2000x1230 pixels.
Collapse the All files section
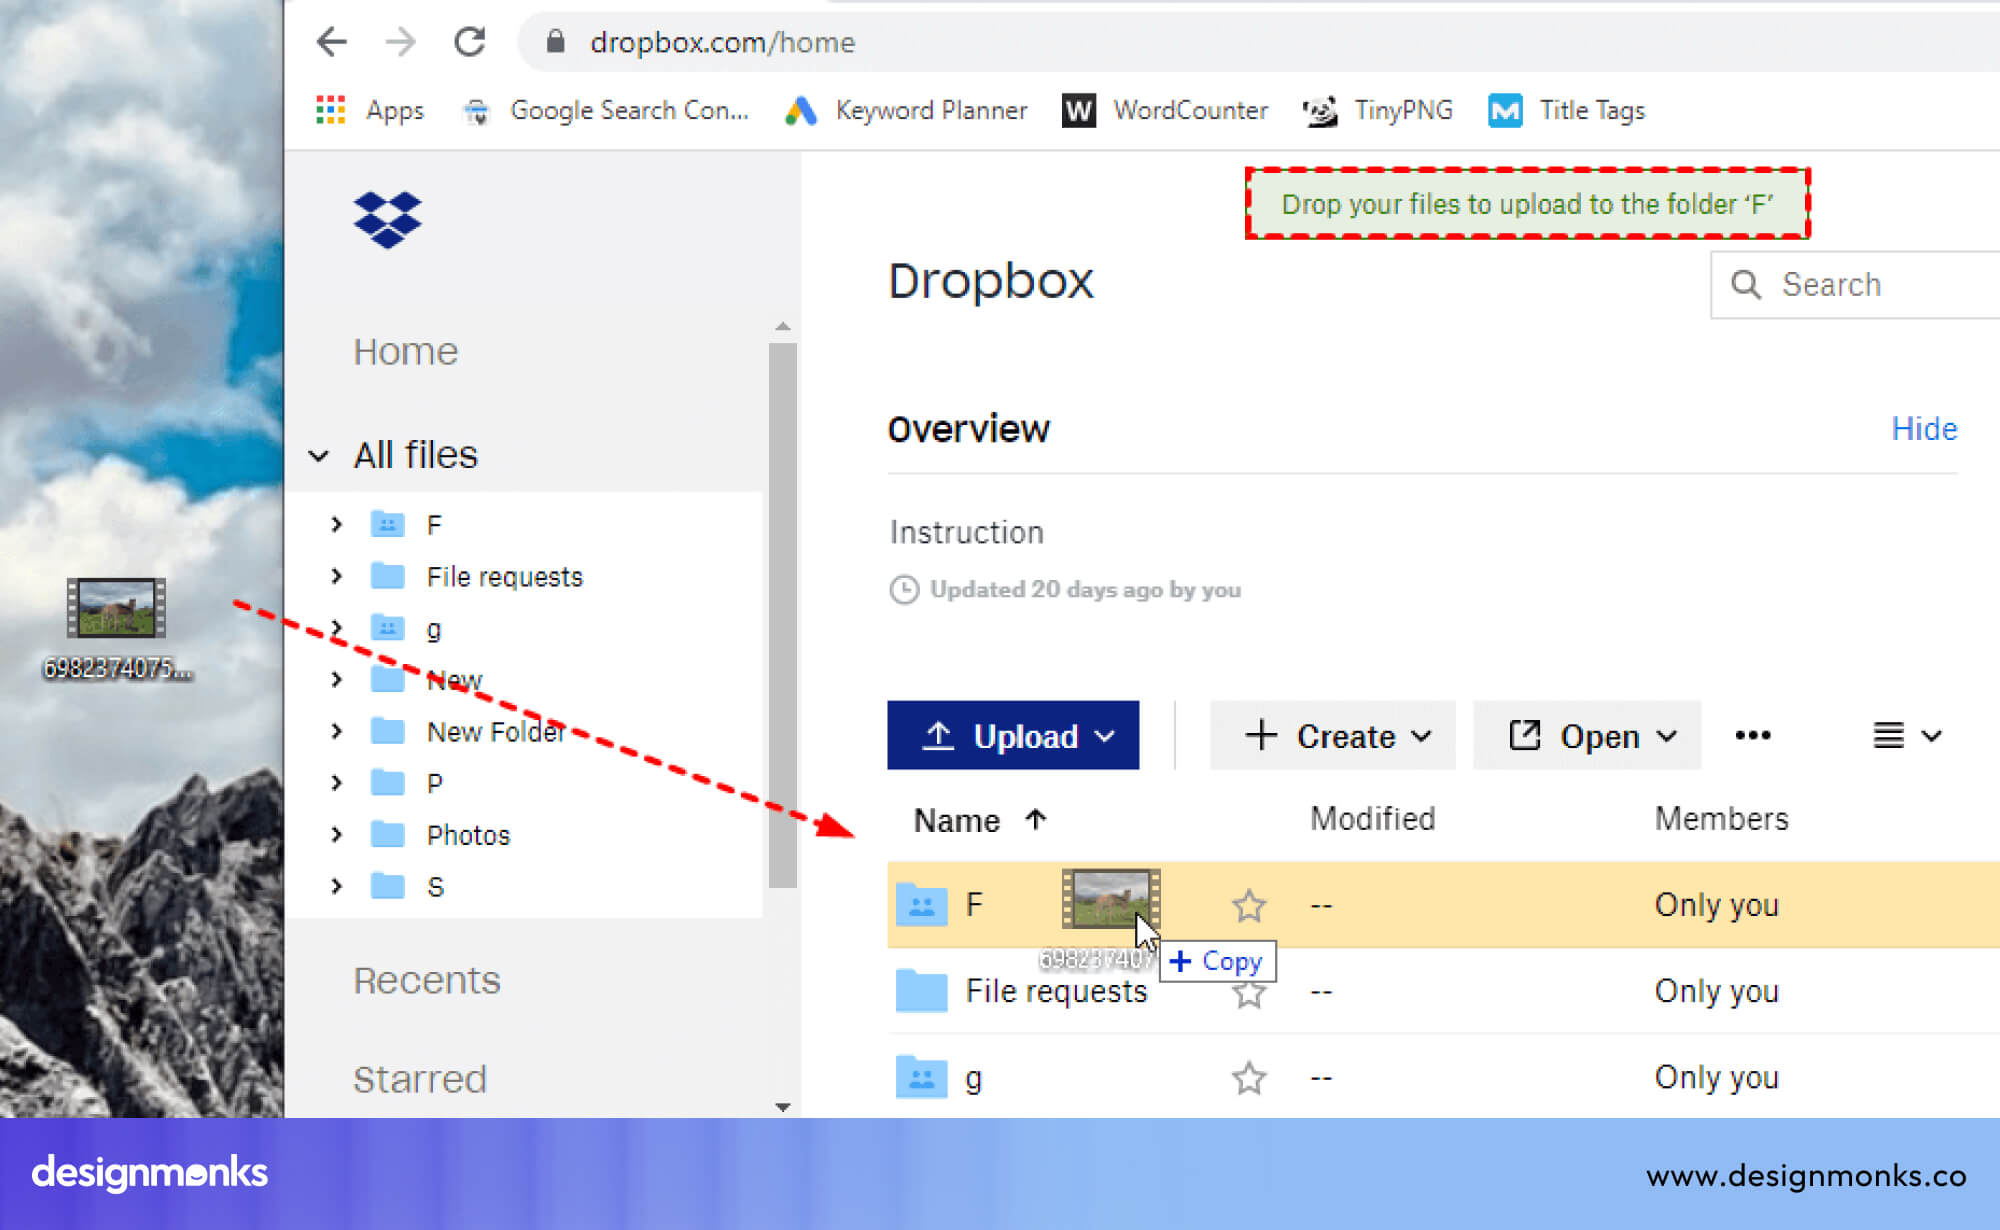click(x=318, y=455)
